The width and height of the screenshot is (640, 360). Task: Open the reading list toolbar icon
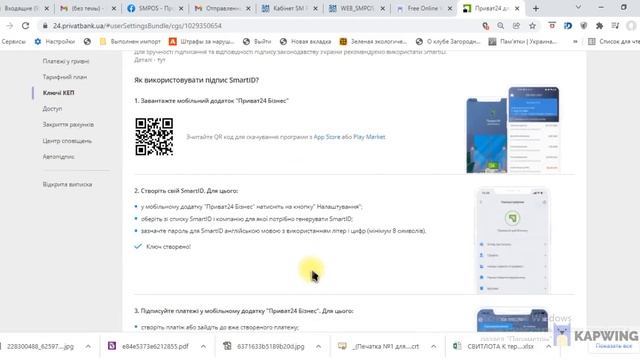click(615, 26)
